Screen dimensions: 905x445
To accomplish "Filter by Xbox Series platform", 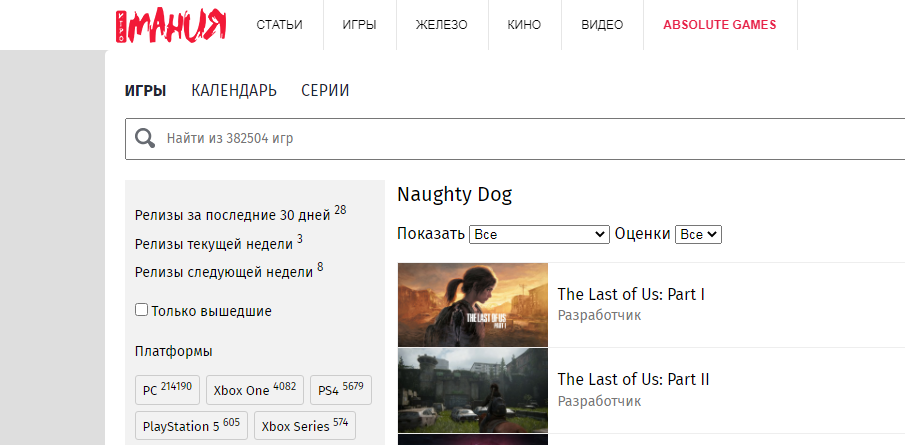I will pyautogui.click(x=305, y=426).
